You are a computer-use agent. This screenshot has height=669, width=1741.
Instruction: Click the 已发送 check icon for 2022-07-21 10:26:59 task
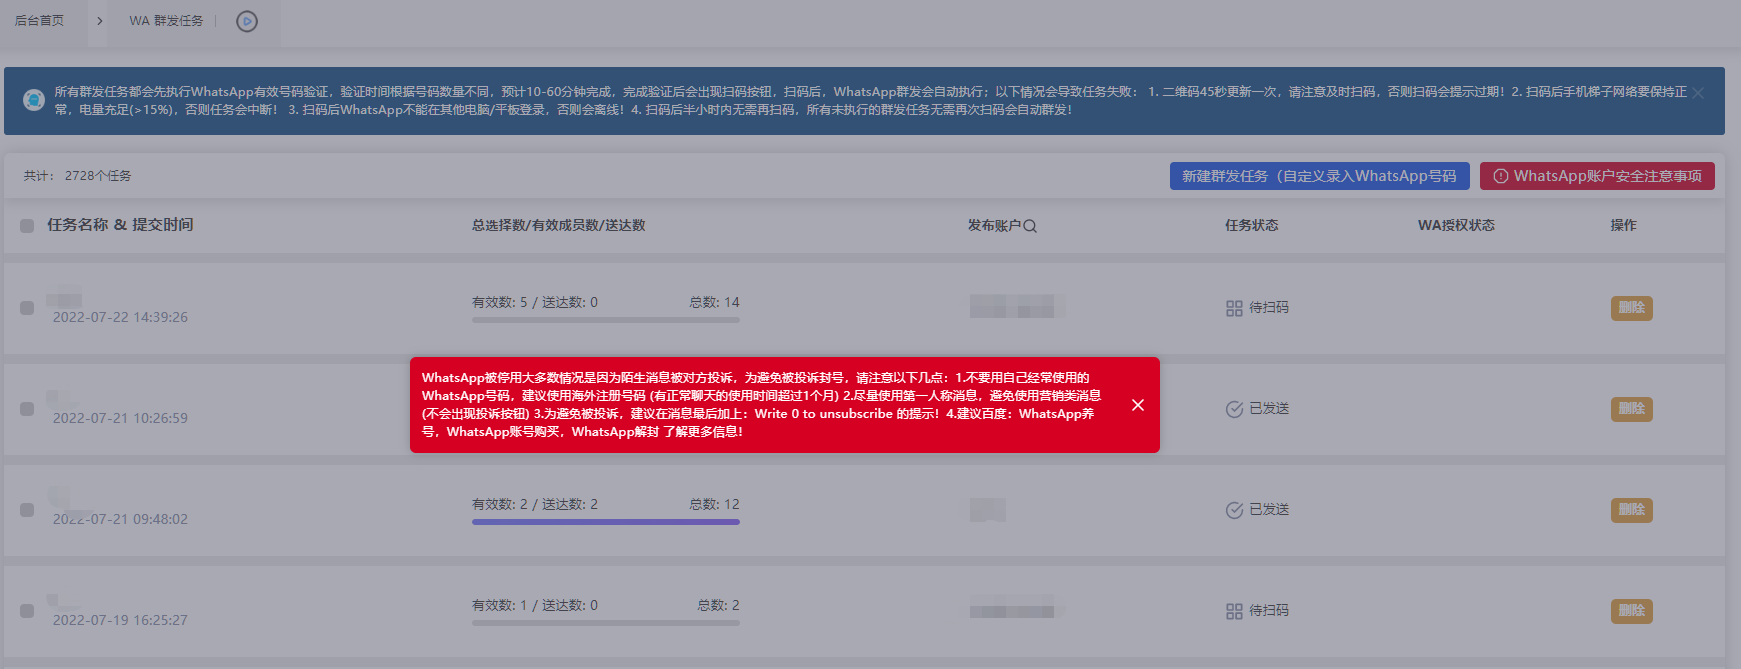(1234, 409)
